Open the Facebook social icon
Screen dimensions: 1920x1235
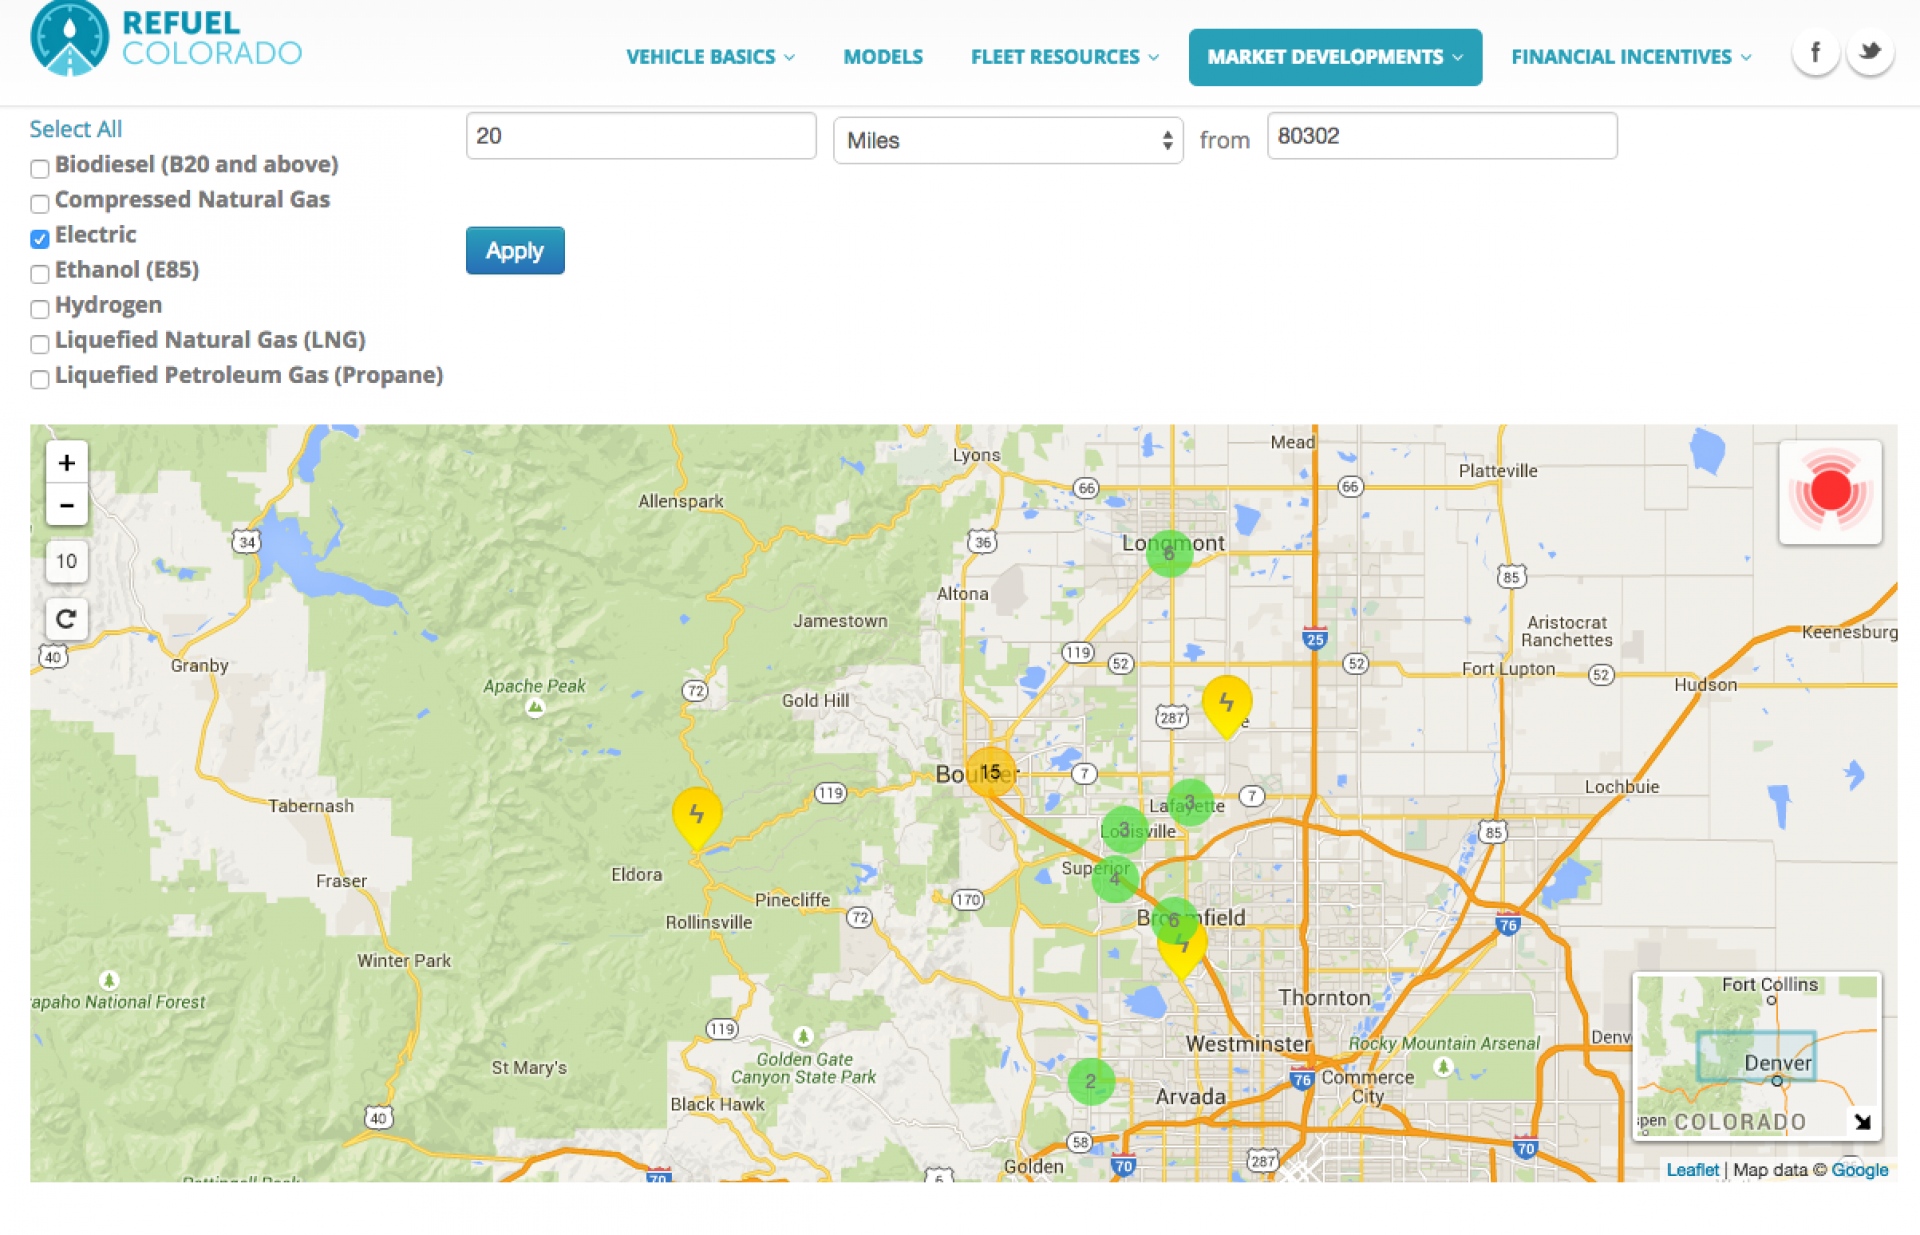click(x=1814, y=52)
